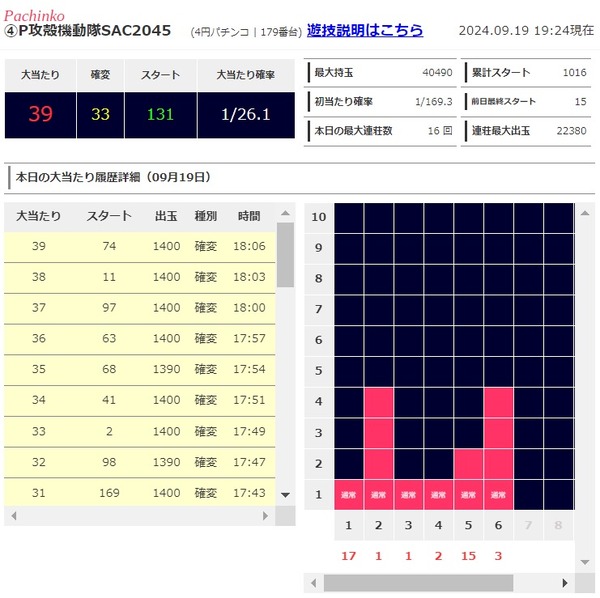Click history table left scroll arrow
This screenshot has height=598, width=600.
tap(14, 516)
